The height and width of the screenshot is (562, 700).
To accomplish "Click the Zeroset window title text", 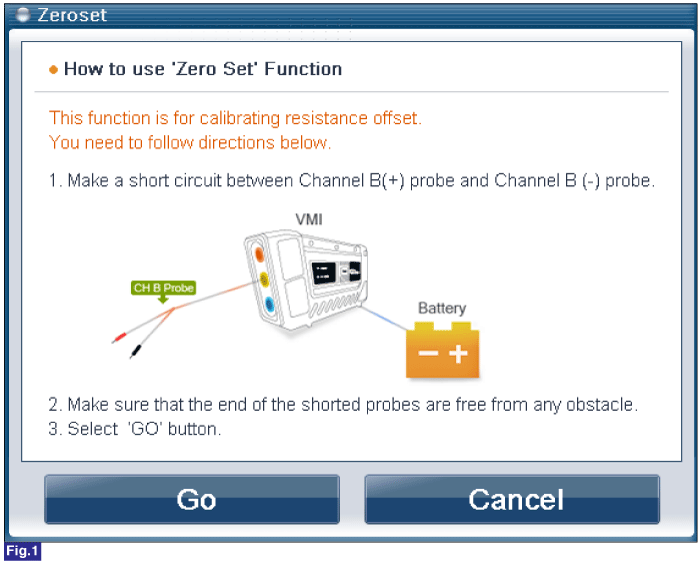I will coord(72,15).
